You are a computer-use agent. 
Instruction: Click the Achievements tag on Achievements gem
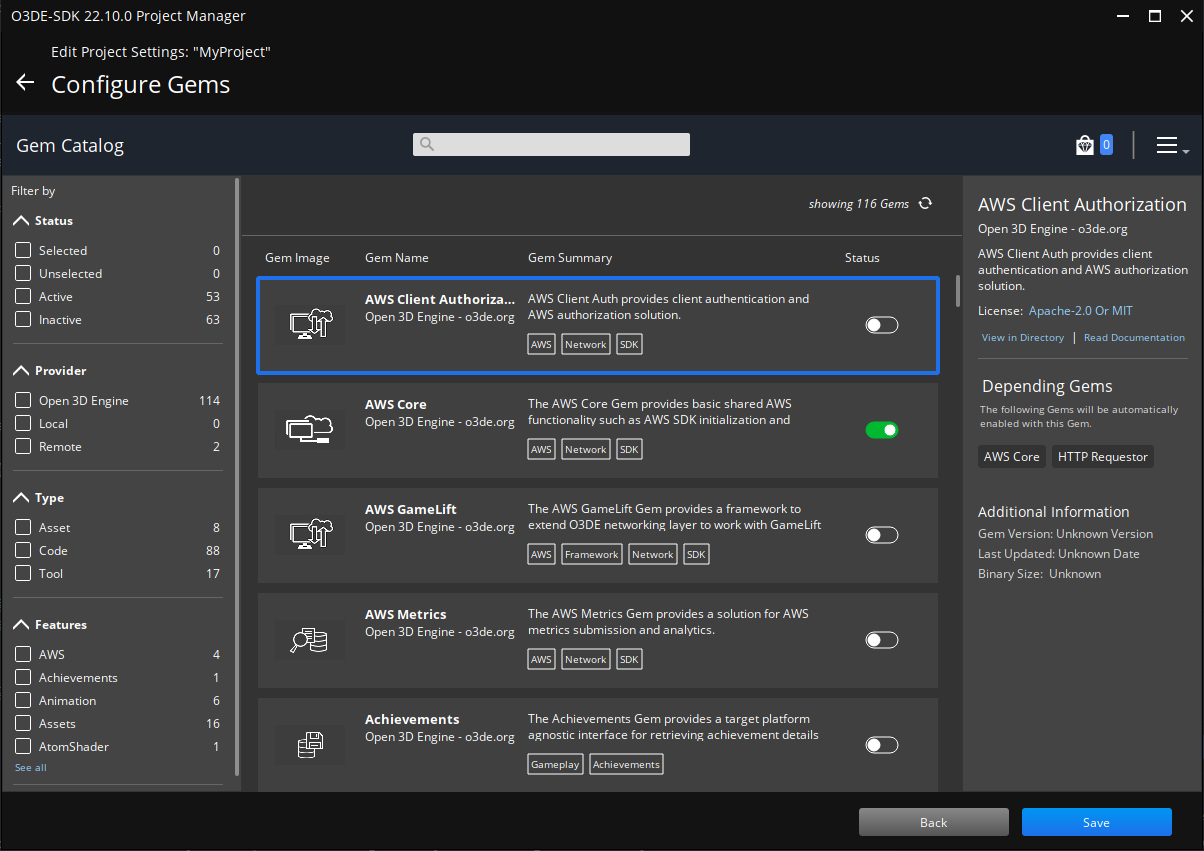pyautogui.click(x=626, y=764)
